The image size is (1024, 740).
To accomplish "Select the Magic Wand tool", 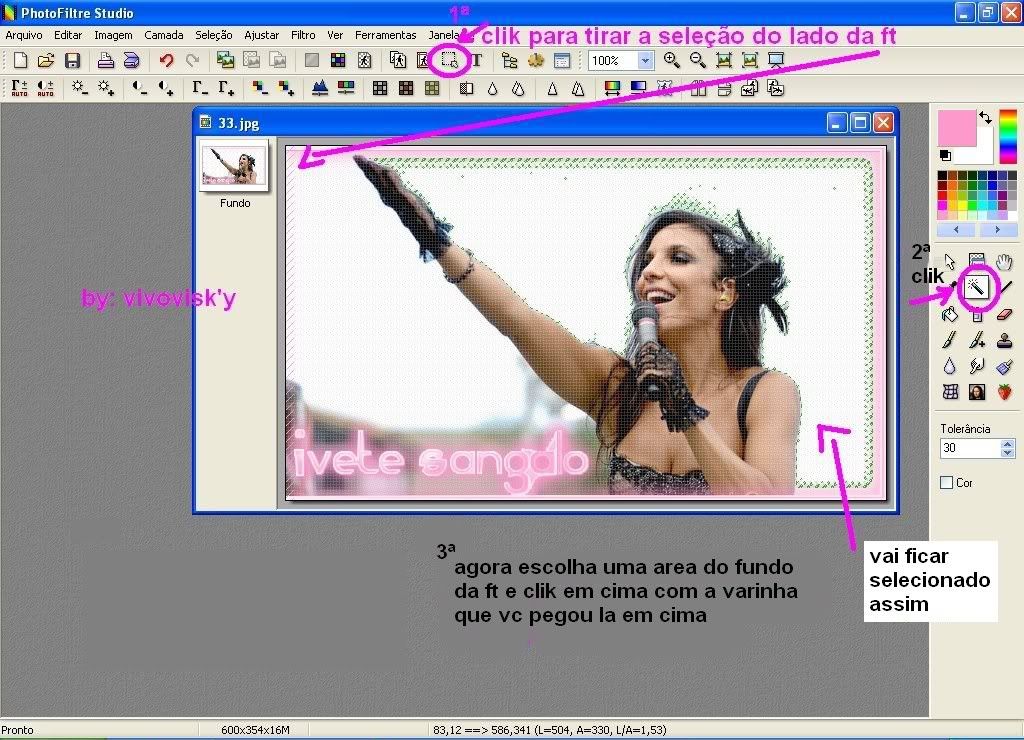I will [977, 288].
